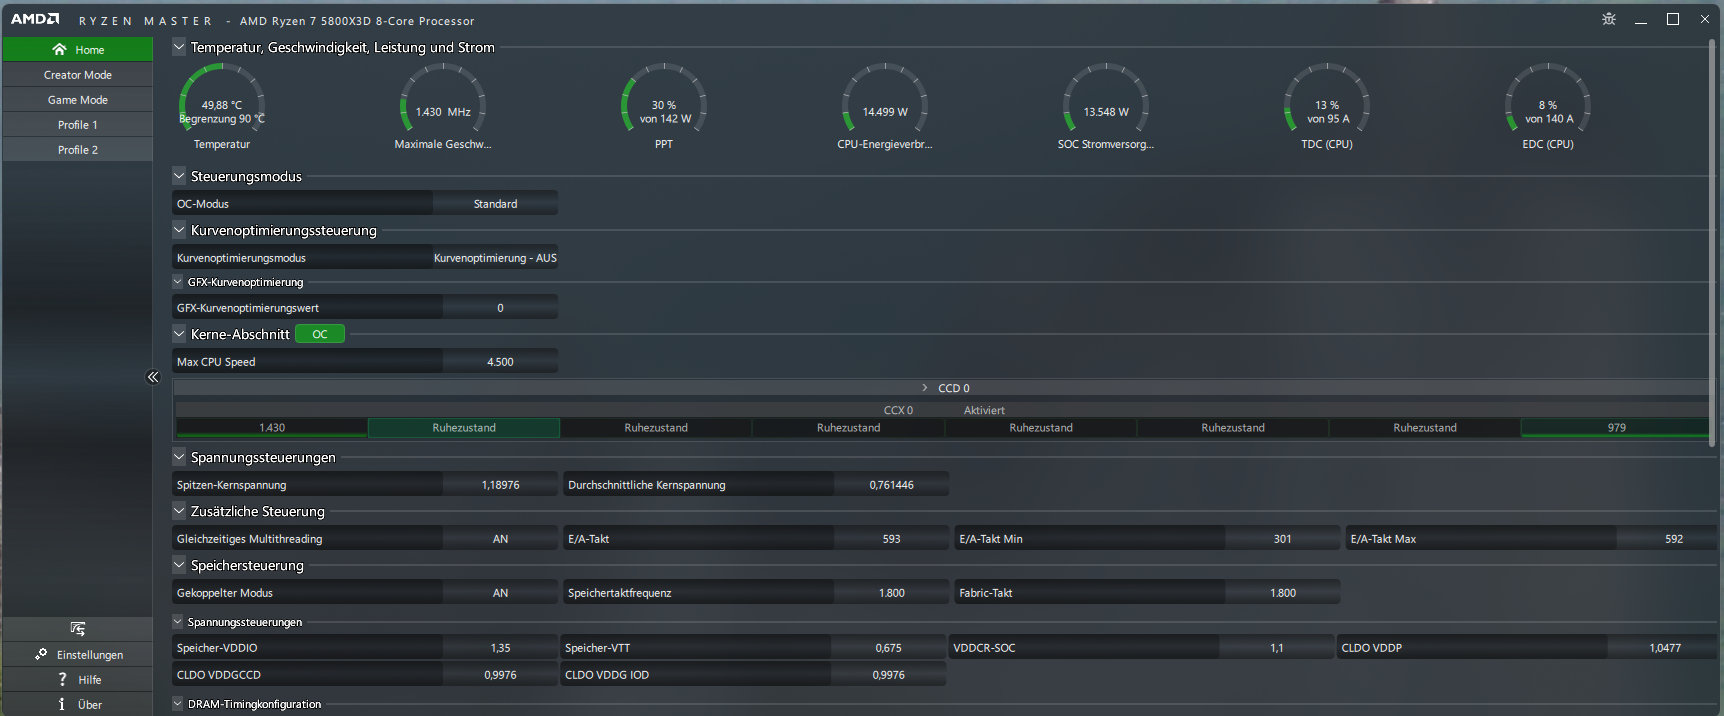1724x716 pixels.
Task: Collapse the Speichersteuerung section
Action: click(x=179, y=564)
